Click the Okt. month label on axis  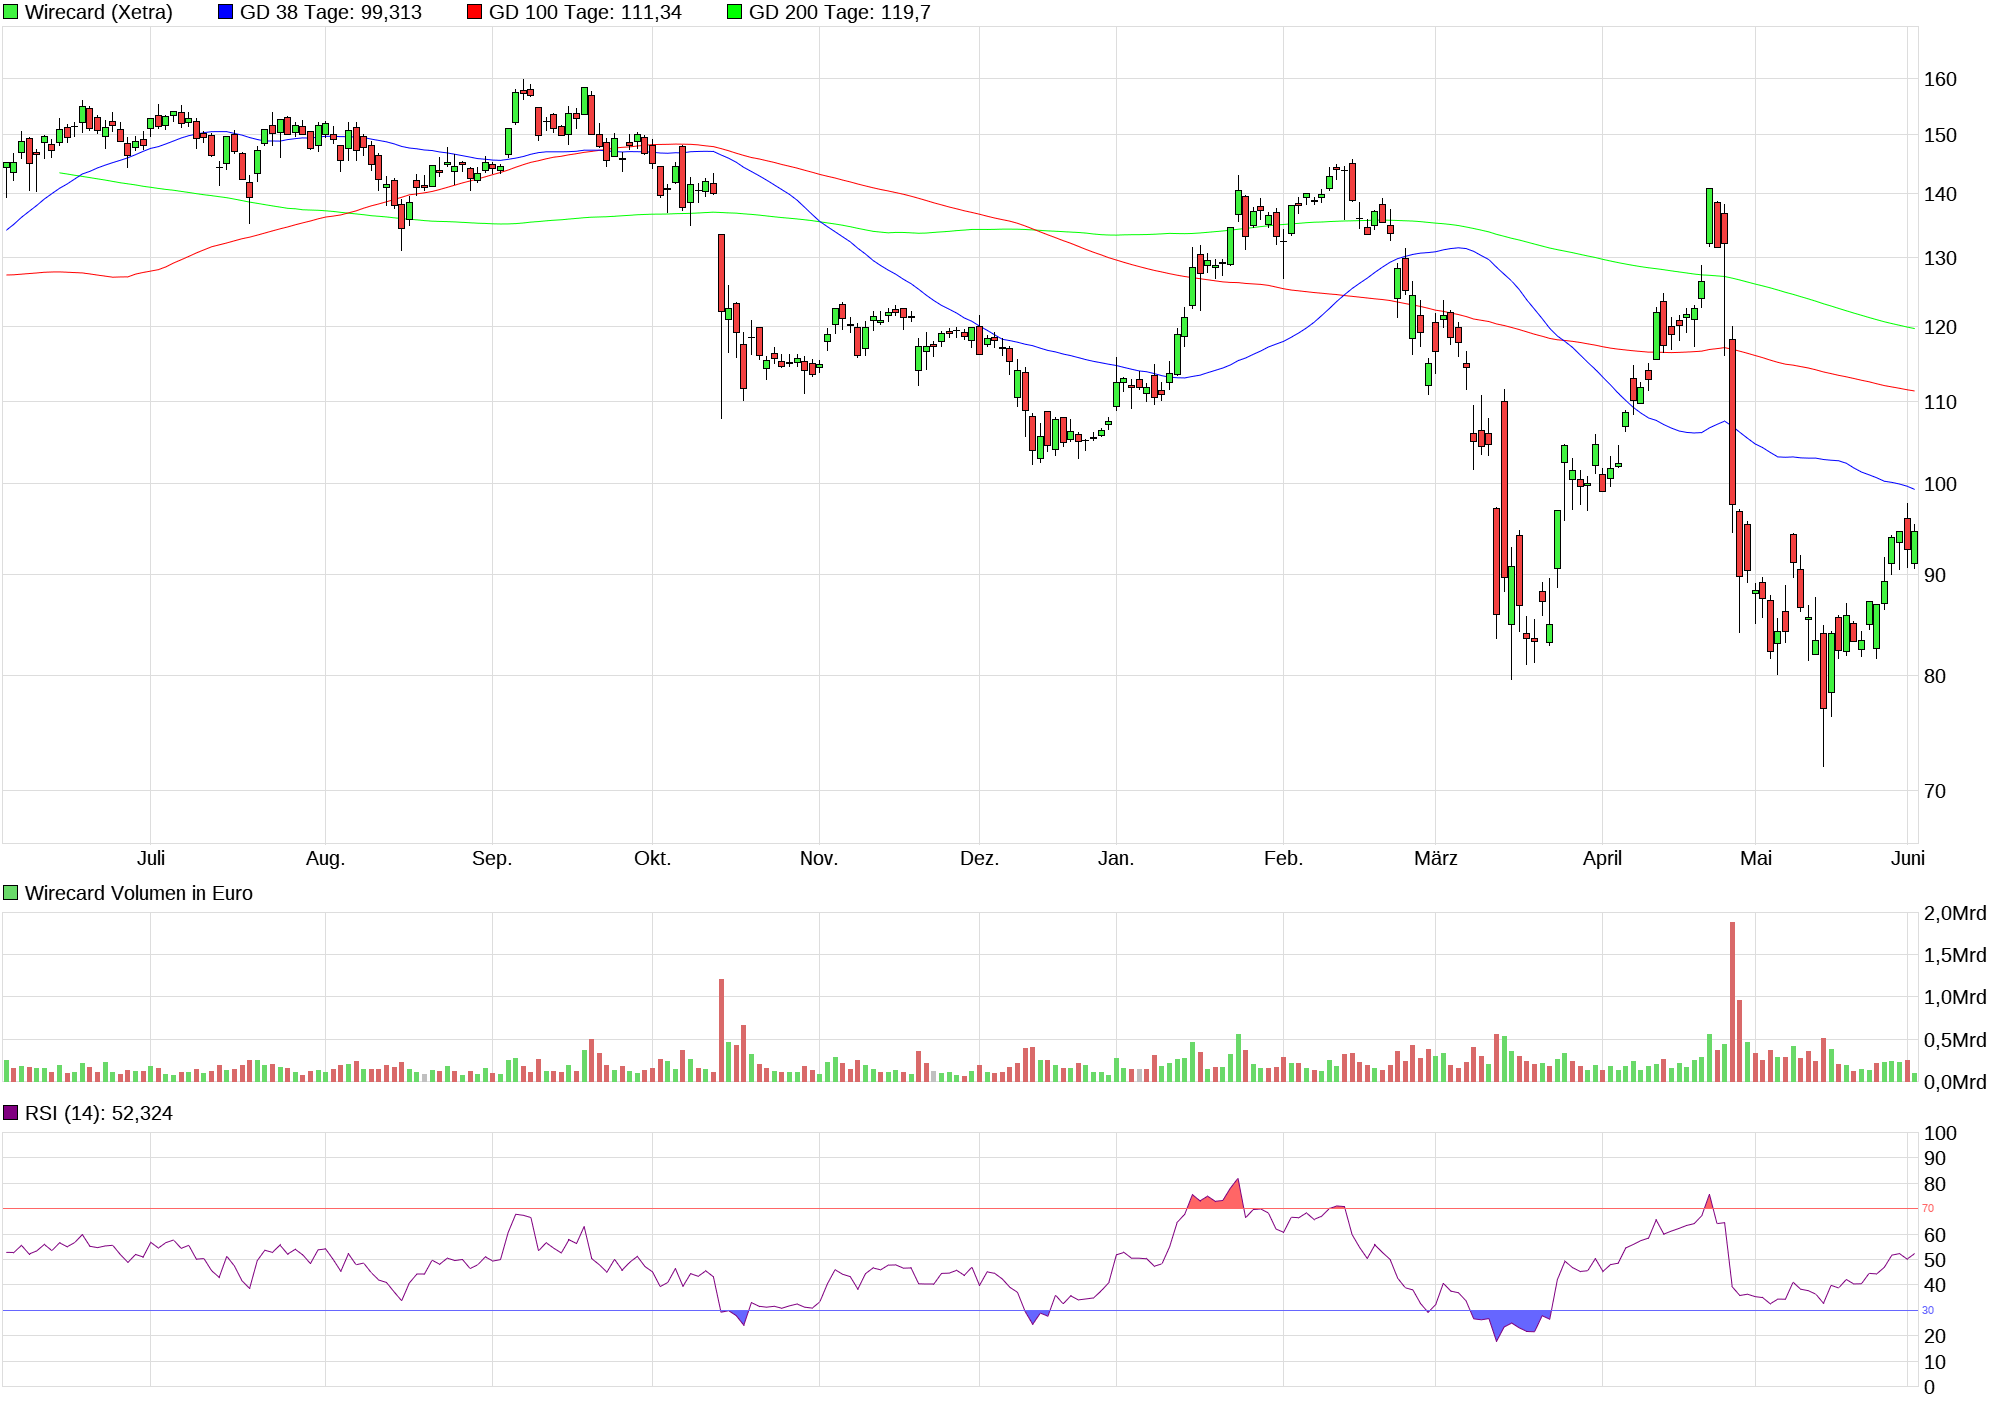(652, 858)
